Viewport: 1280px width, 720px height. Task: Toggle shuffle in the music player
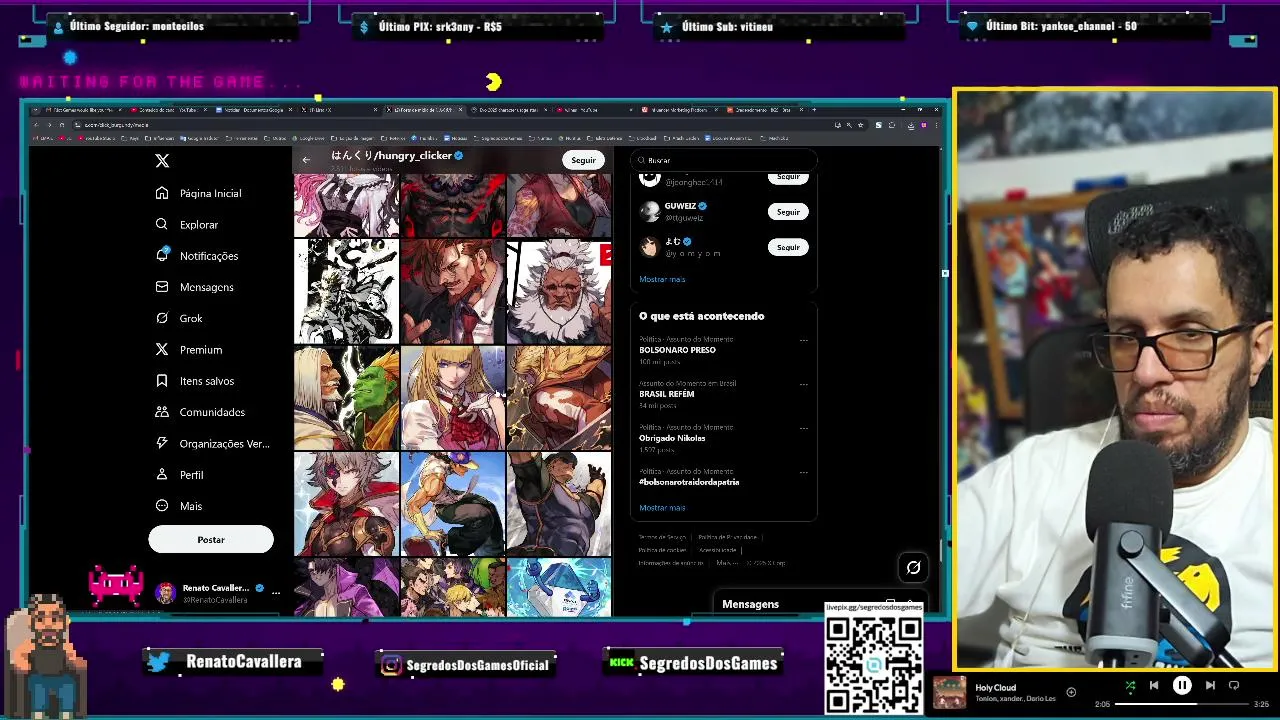tap(1130, 686)
